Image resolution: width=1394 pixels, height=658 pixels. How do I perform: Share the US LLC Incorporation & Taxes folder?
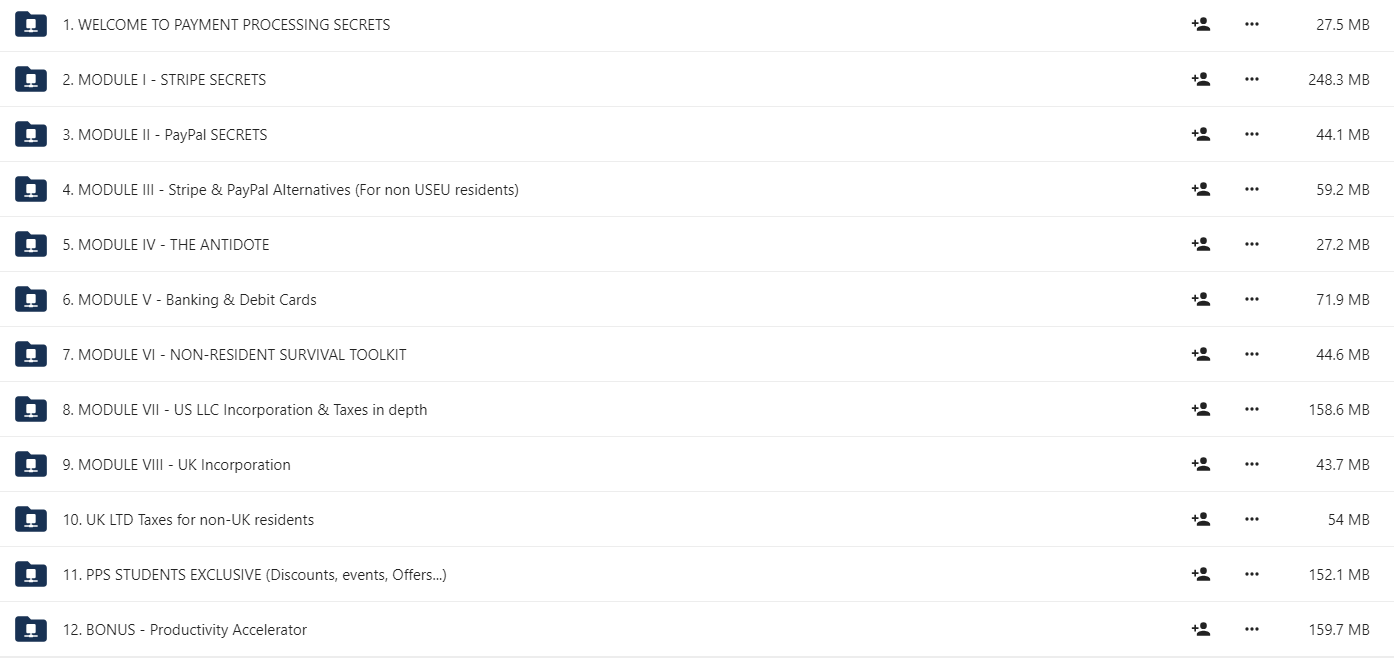point(1201,409)
